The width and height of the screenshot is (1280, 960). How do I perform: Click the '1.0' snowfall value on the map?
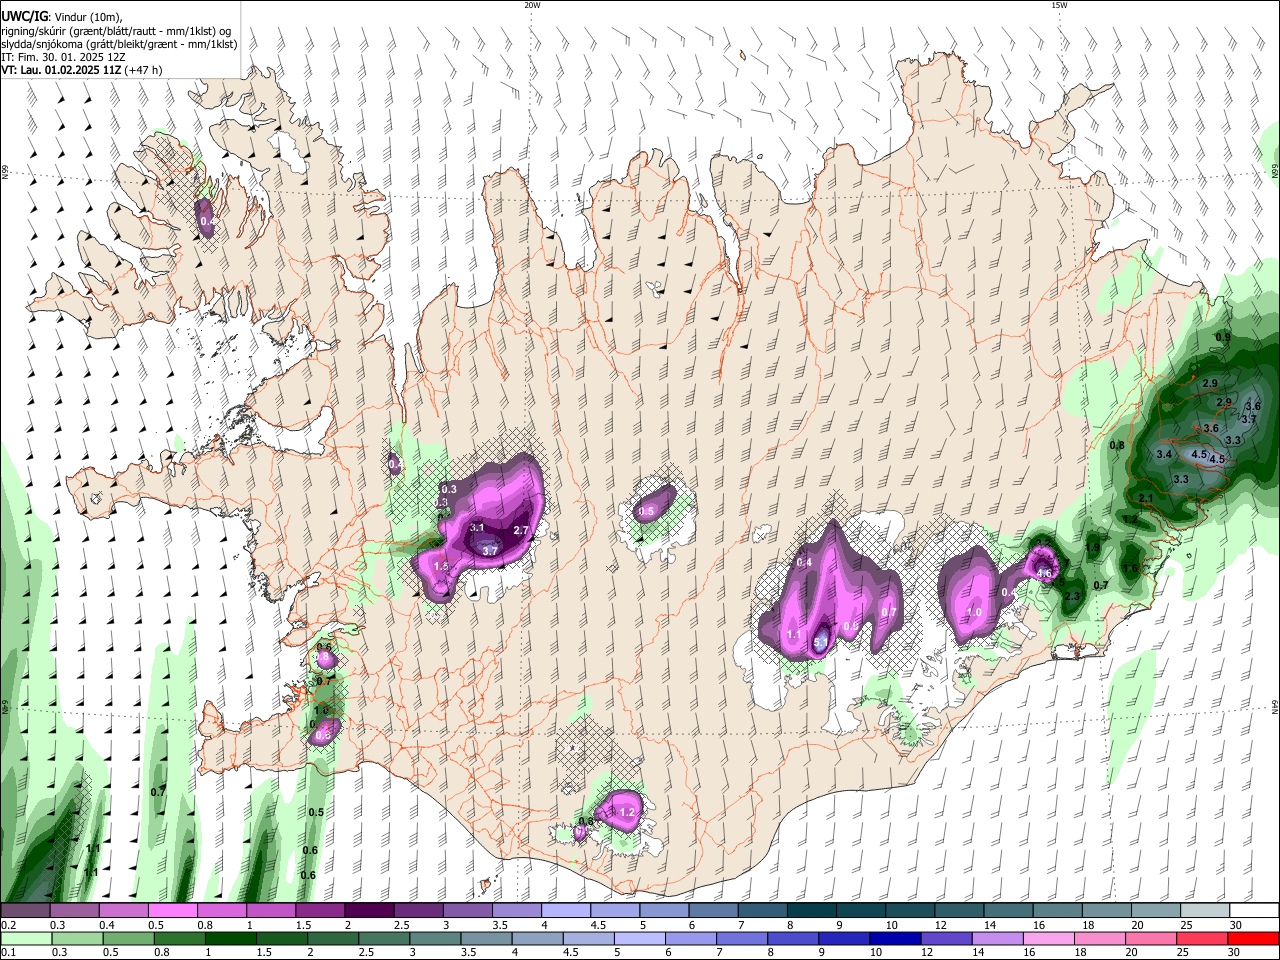[x=974, y=613]
